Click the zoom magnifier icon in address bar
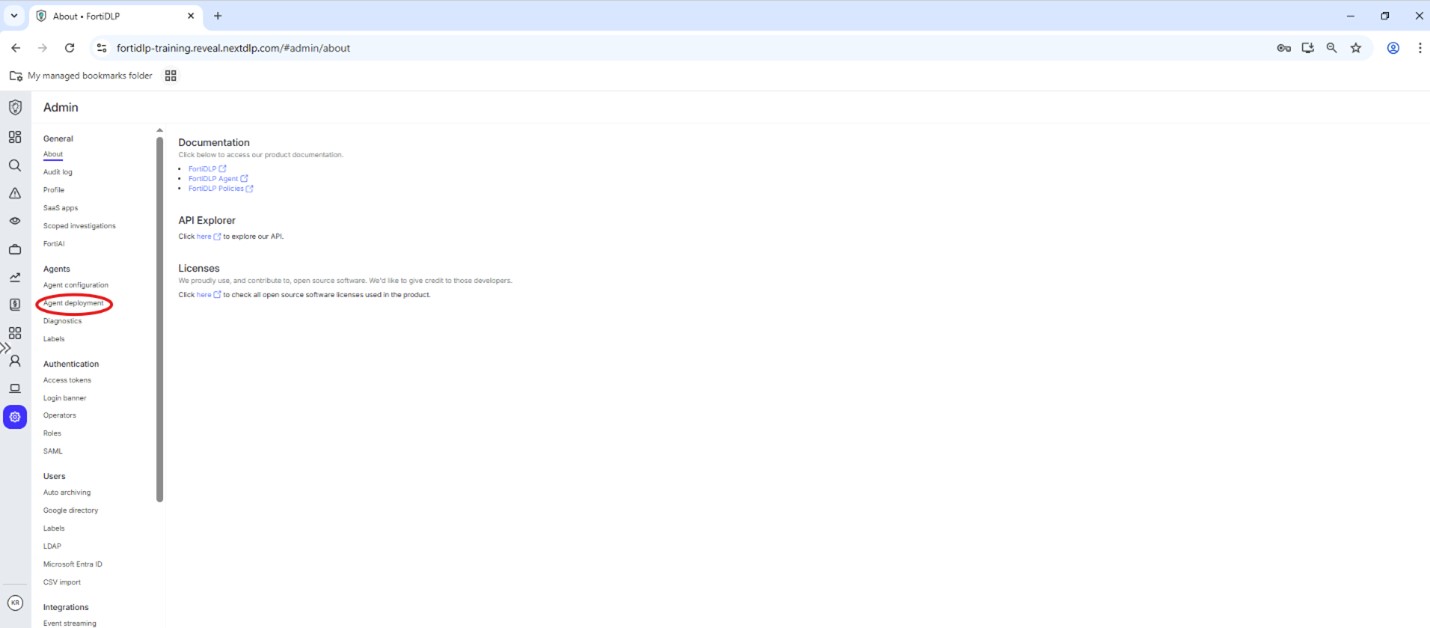The width and height of the screenshot is (1430, 628). [x=1332, y=48]
